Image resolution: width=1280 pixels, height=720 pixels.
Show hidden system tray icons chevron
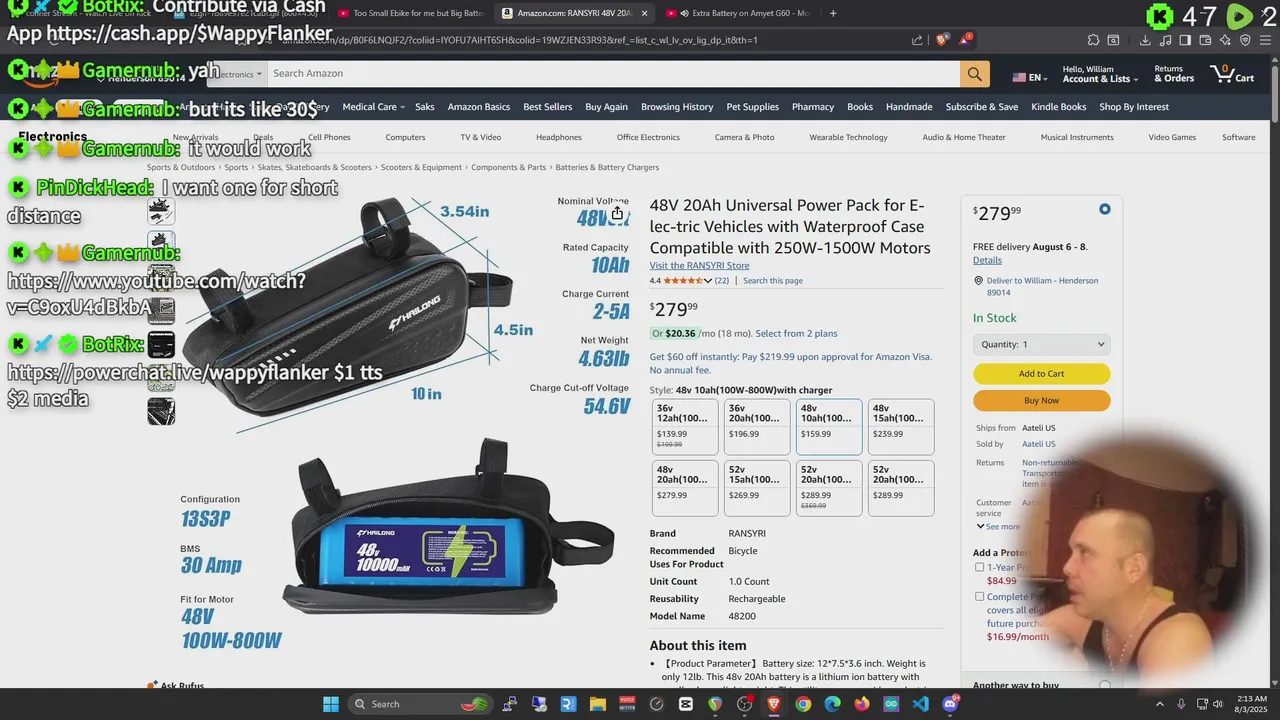coord(1159,704)
